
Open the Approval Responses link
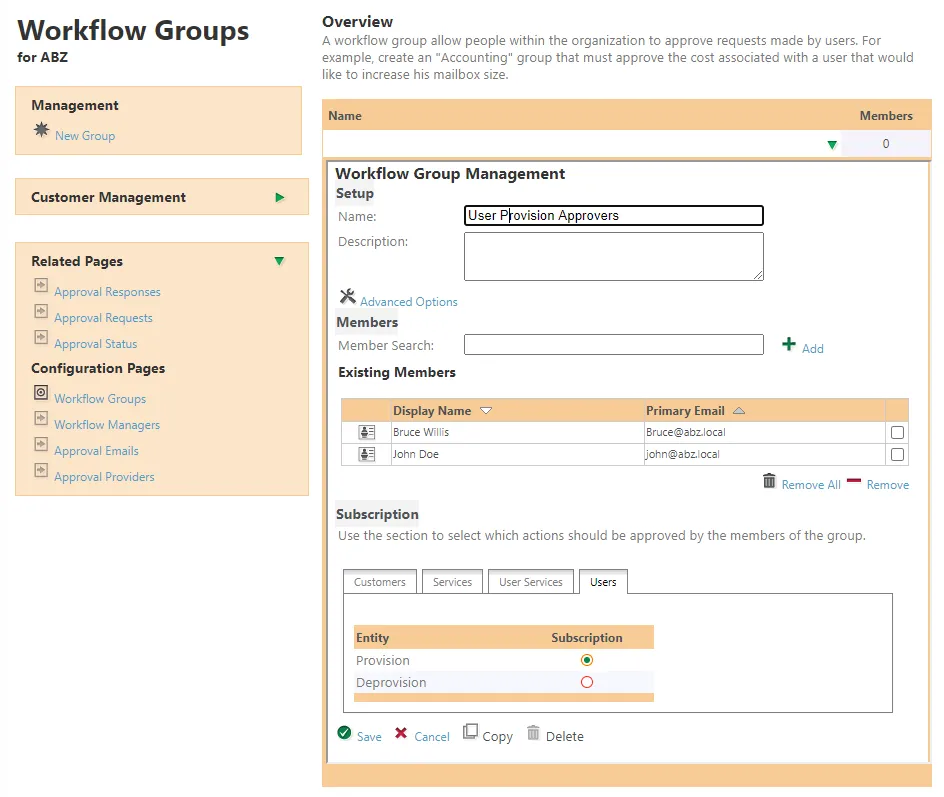[x=107, y=292]
